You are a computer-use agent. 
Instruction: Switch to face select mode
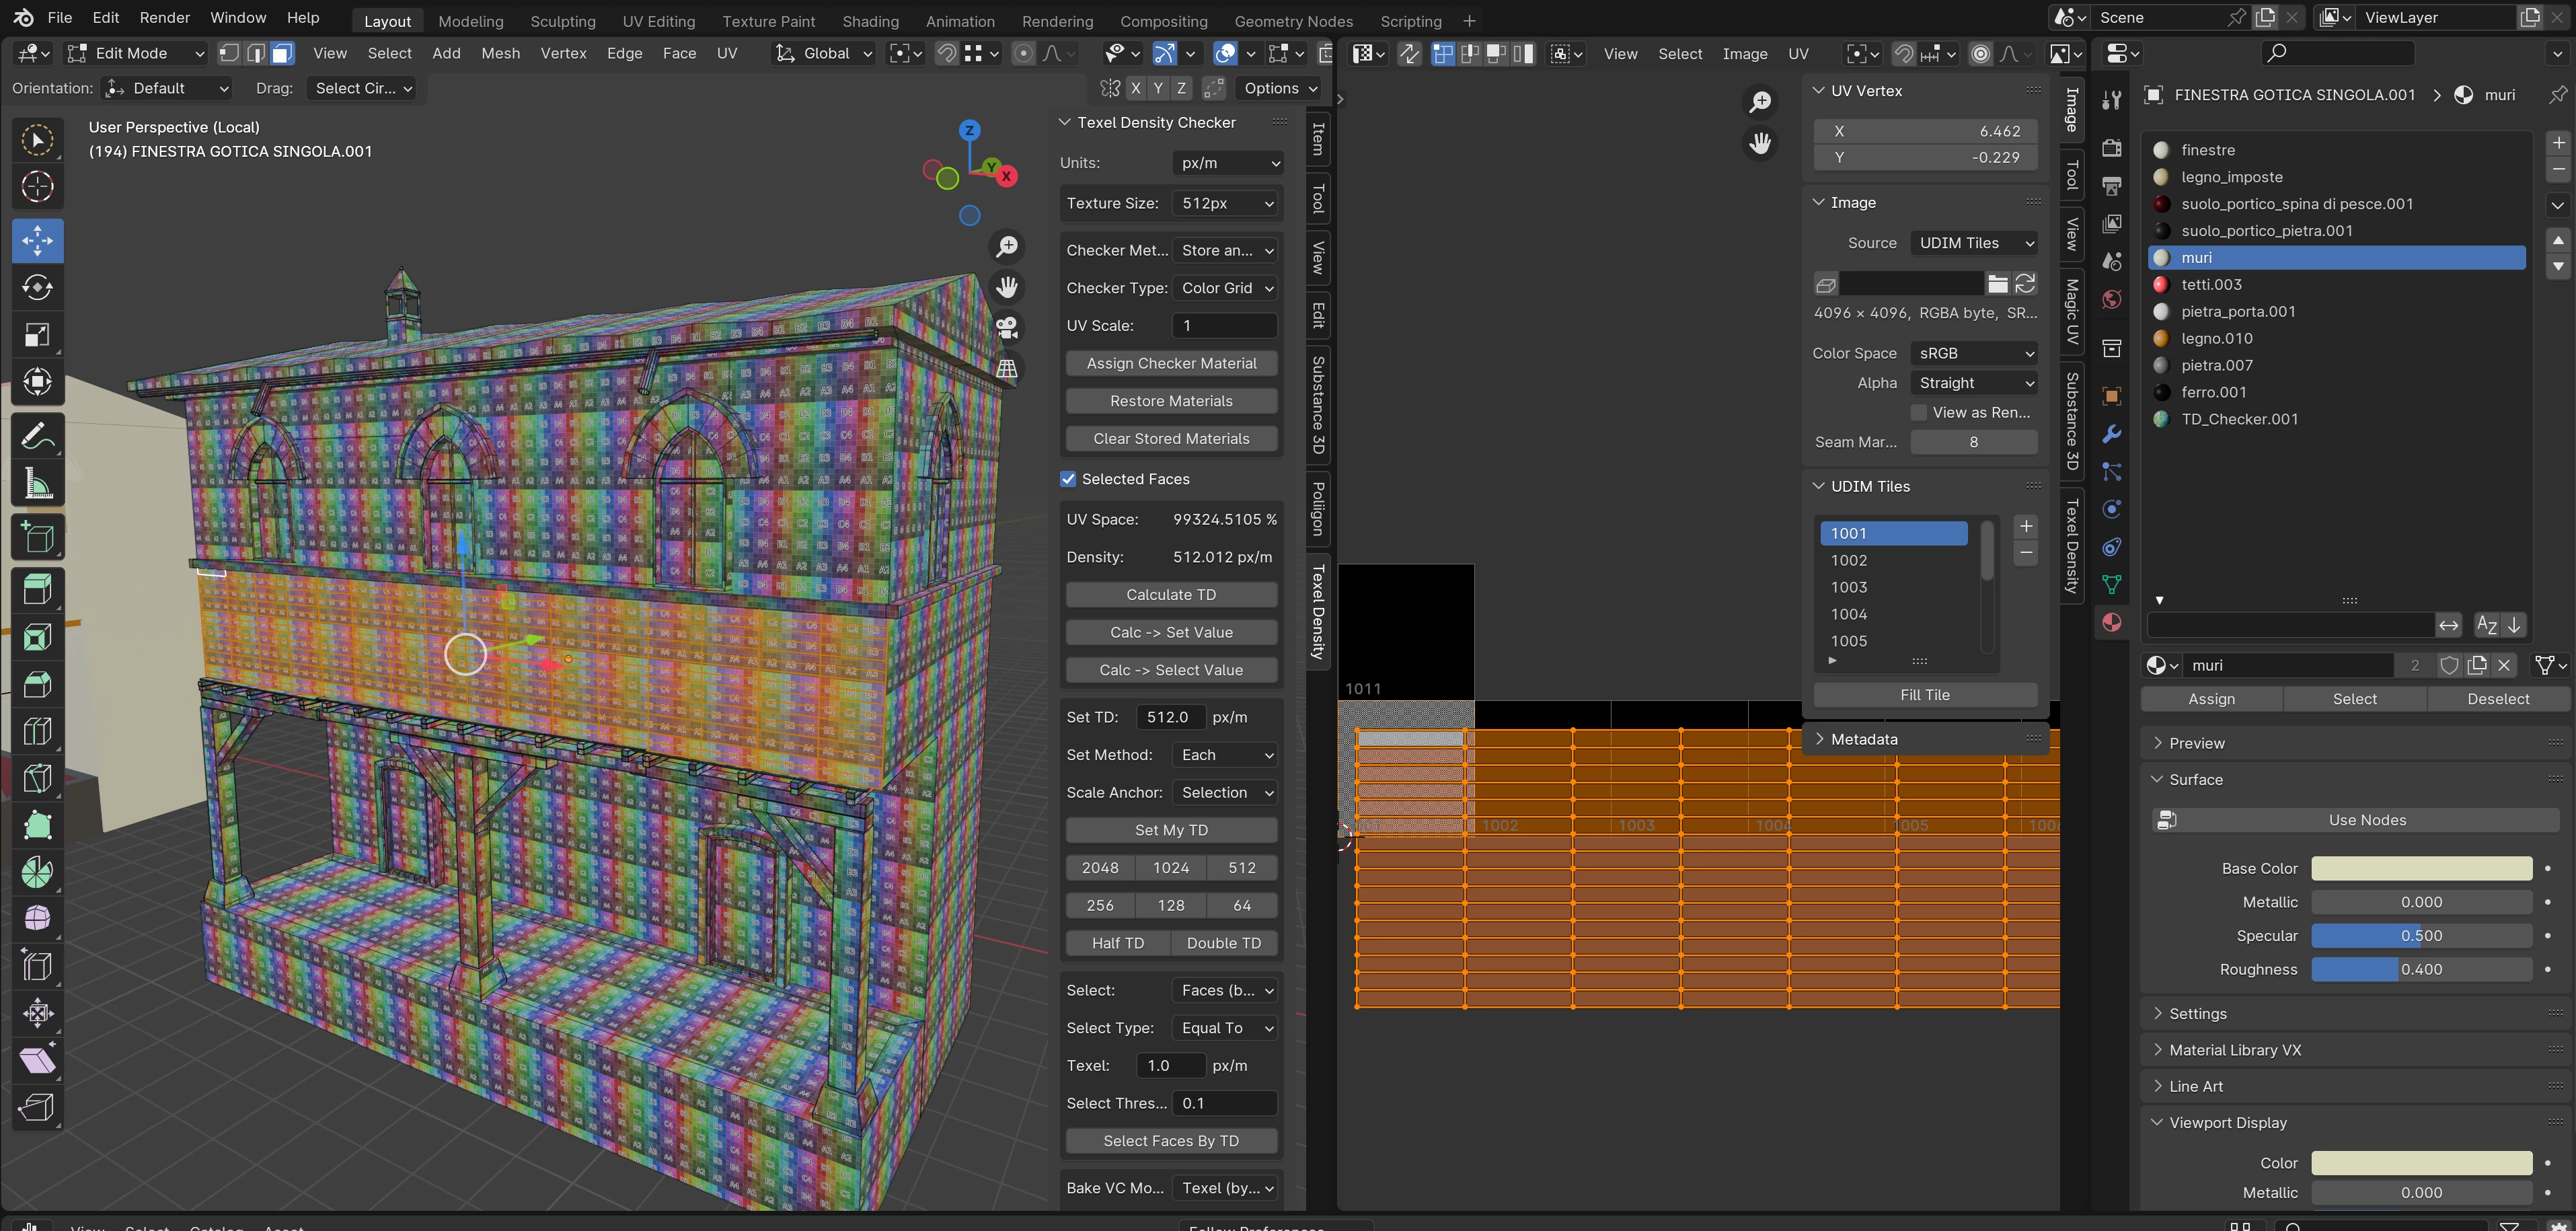pos(283,53)
